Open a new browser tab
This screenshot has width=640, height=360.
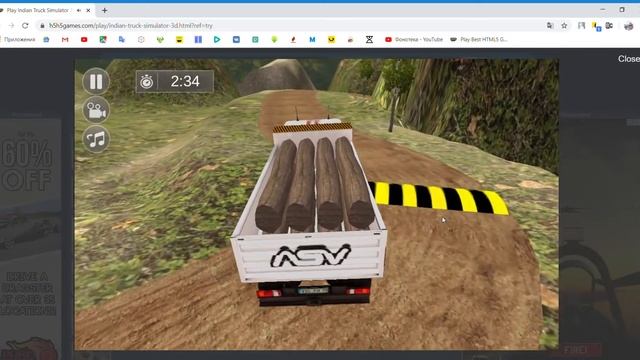tap(104, 10)
